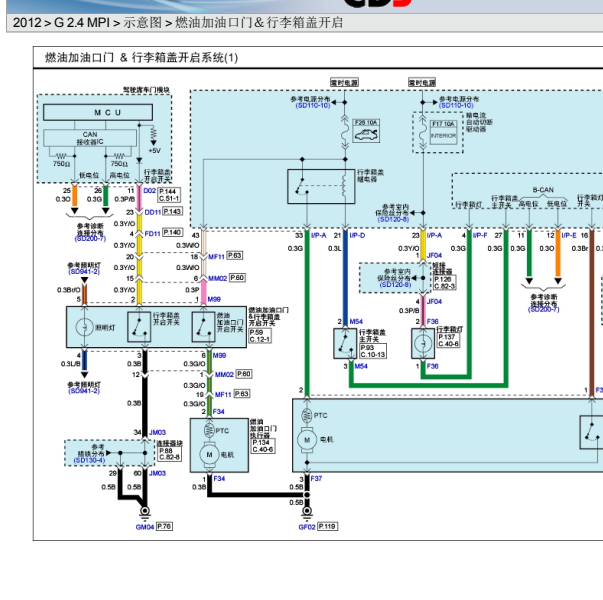
Task: Select the motor symbol in 燃油加油口门执行器
Action: [209, 455]
